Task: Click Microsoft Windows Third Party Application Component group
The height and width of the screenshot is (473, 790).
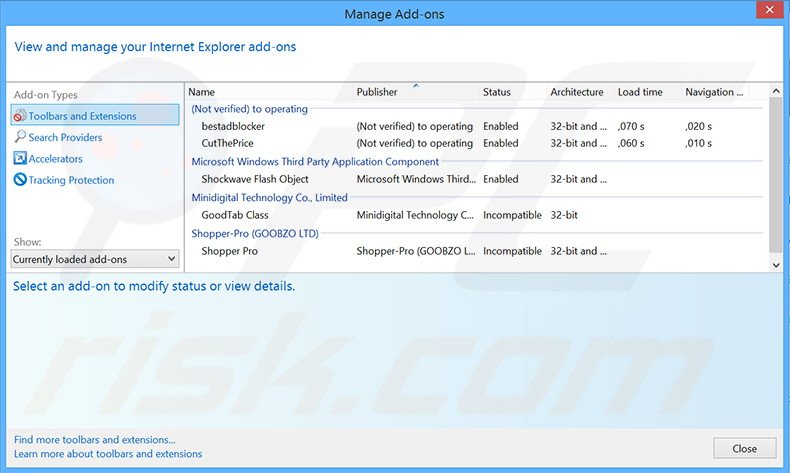Action: click(315, 162)
